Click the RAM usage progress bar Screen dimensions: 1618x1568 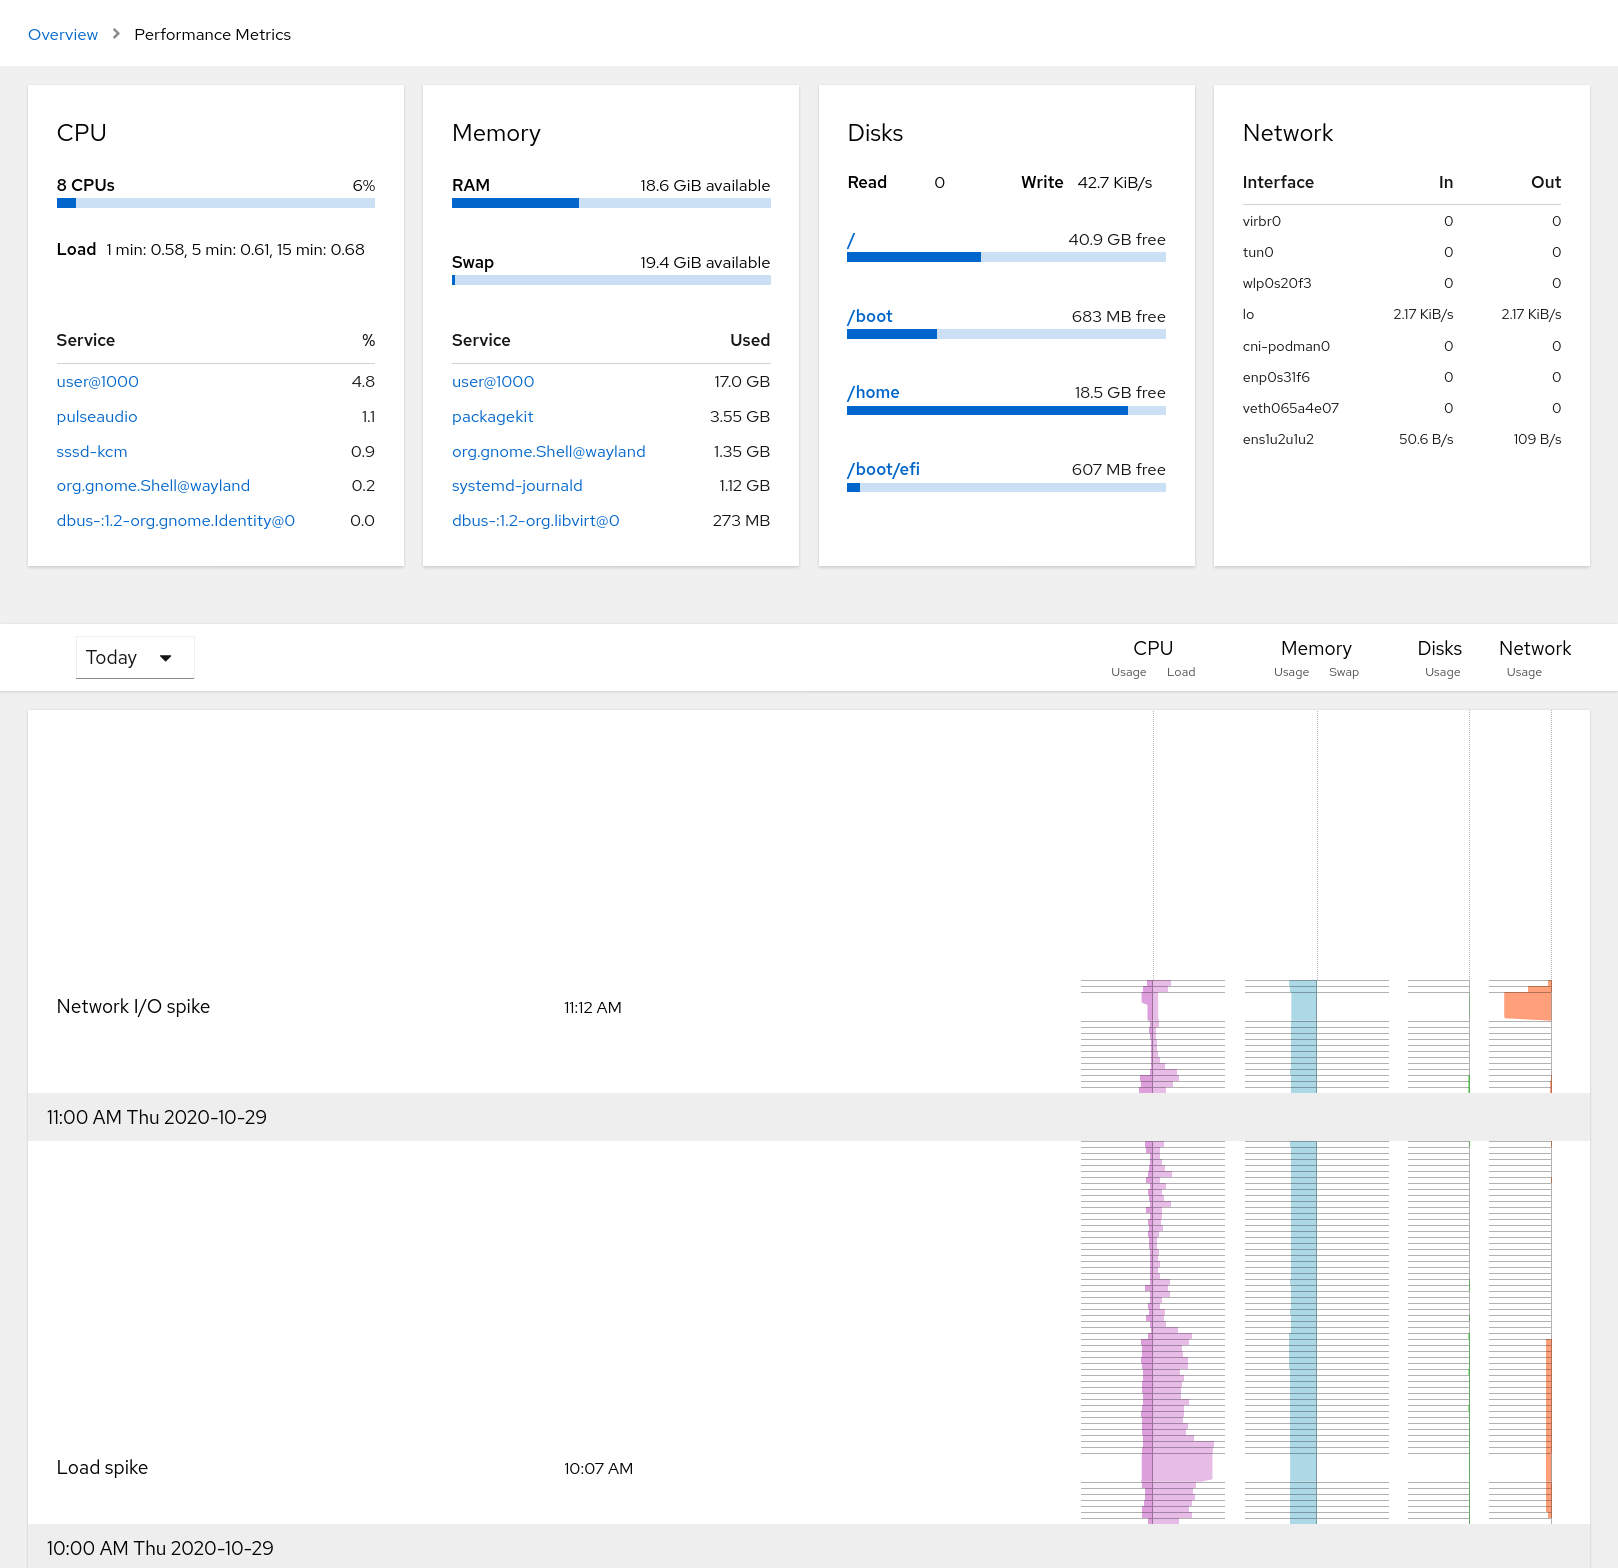(x=610, y=203)
